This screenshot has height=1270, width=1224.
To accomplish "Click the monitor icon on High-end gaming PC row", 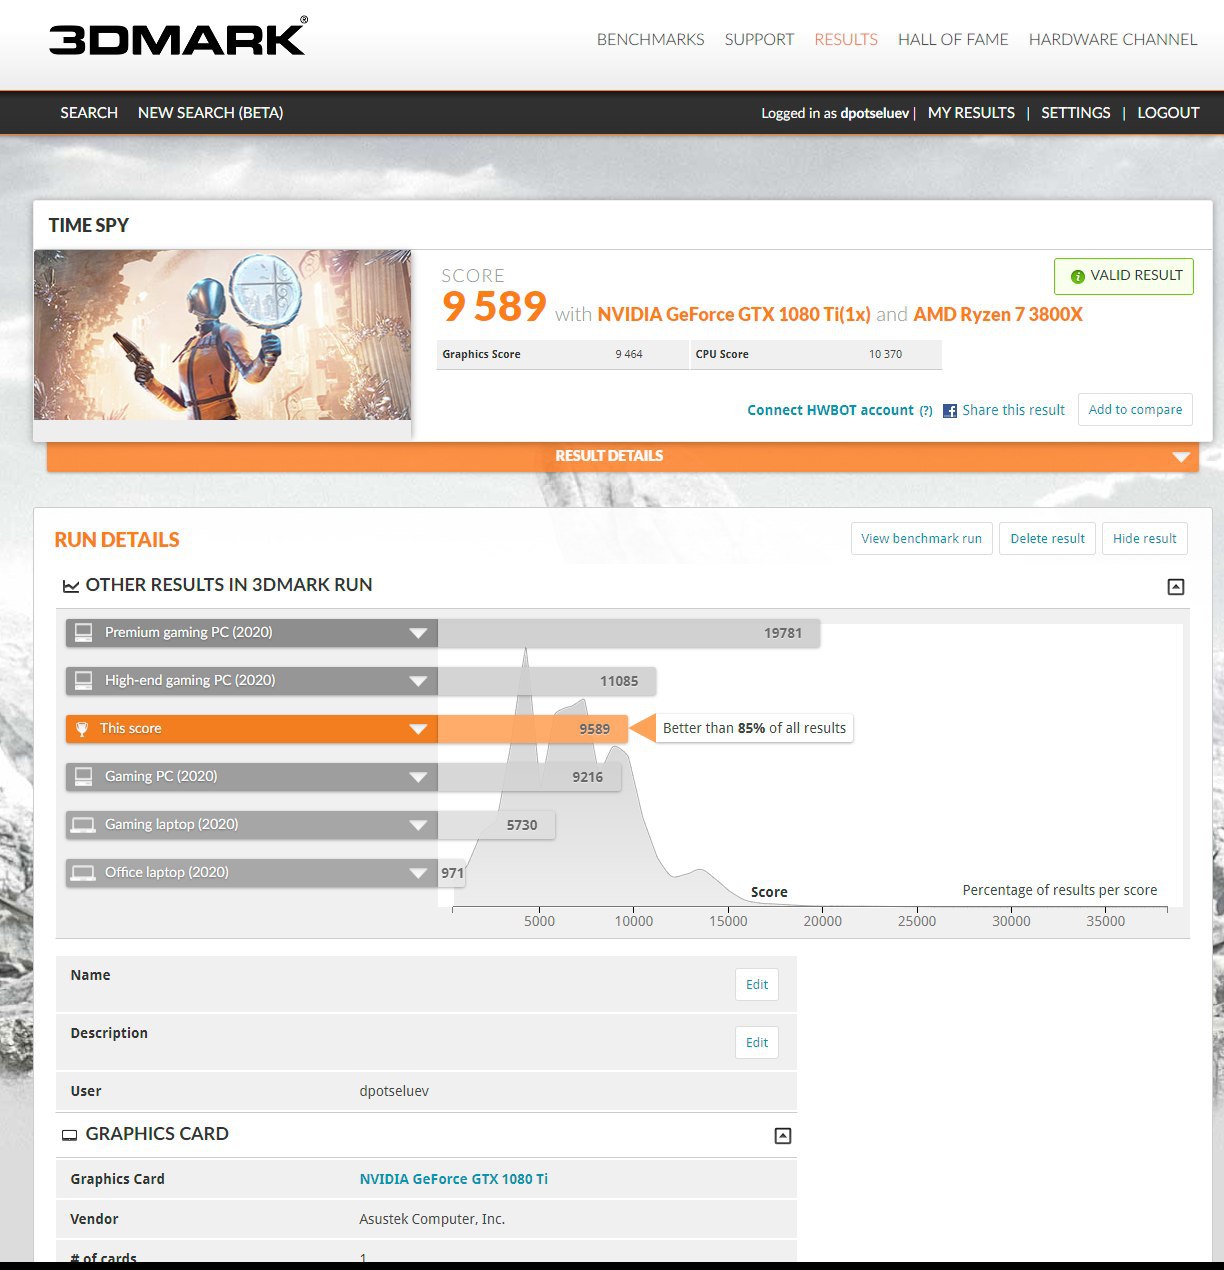I will 84,681.
